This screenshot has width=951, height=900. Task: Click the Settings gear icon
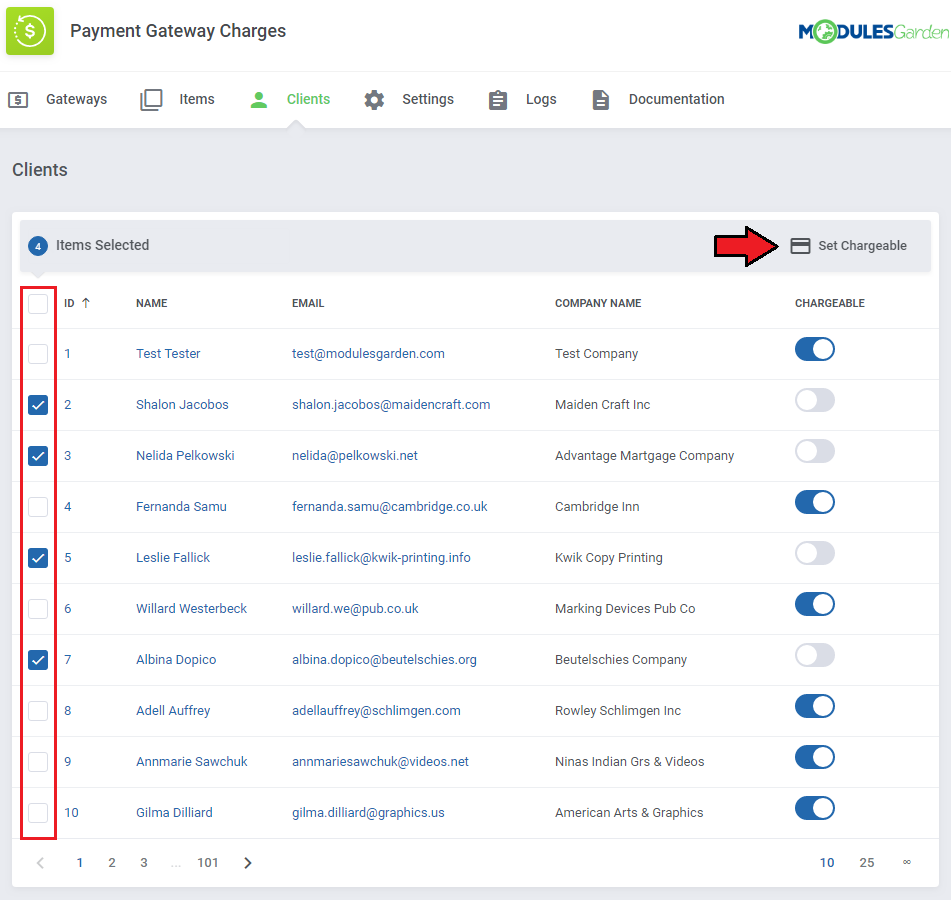(374, 99)
